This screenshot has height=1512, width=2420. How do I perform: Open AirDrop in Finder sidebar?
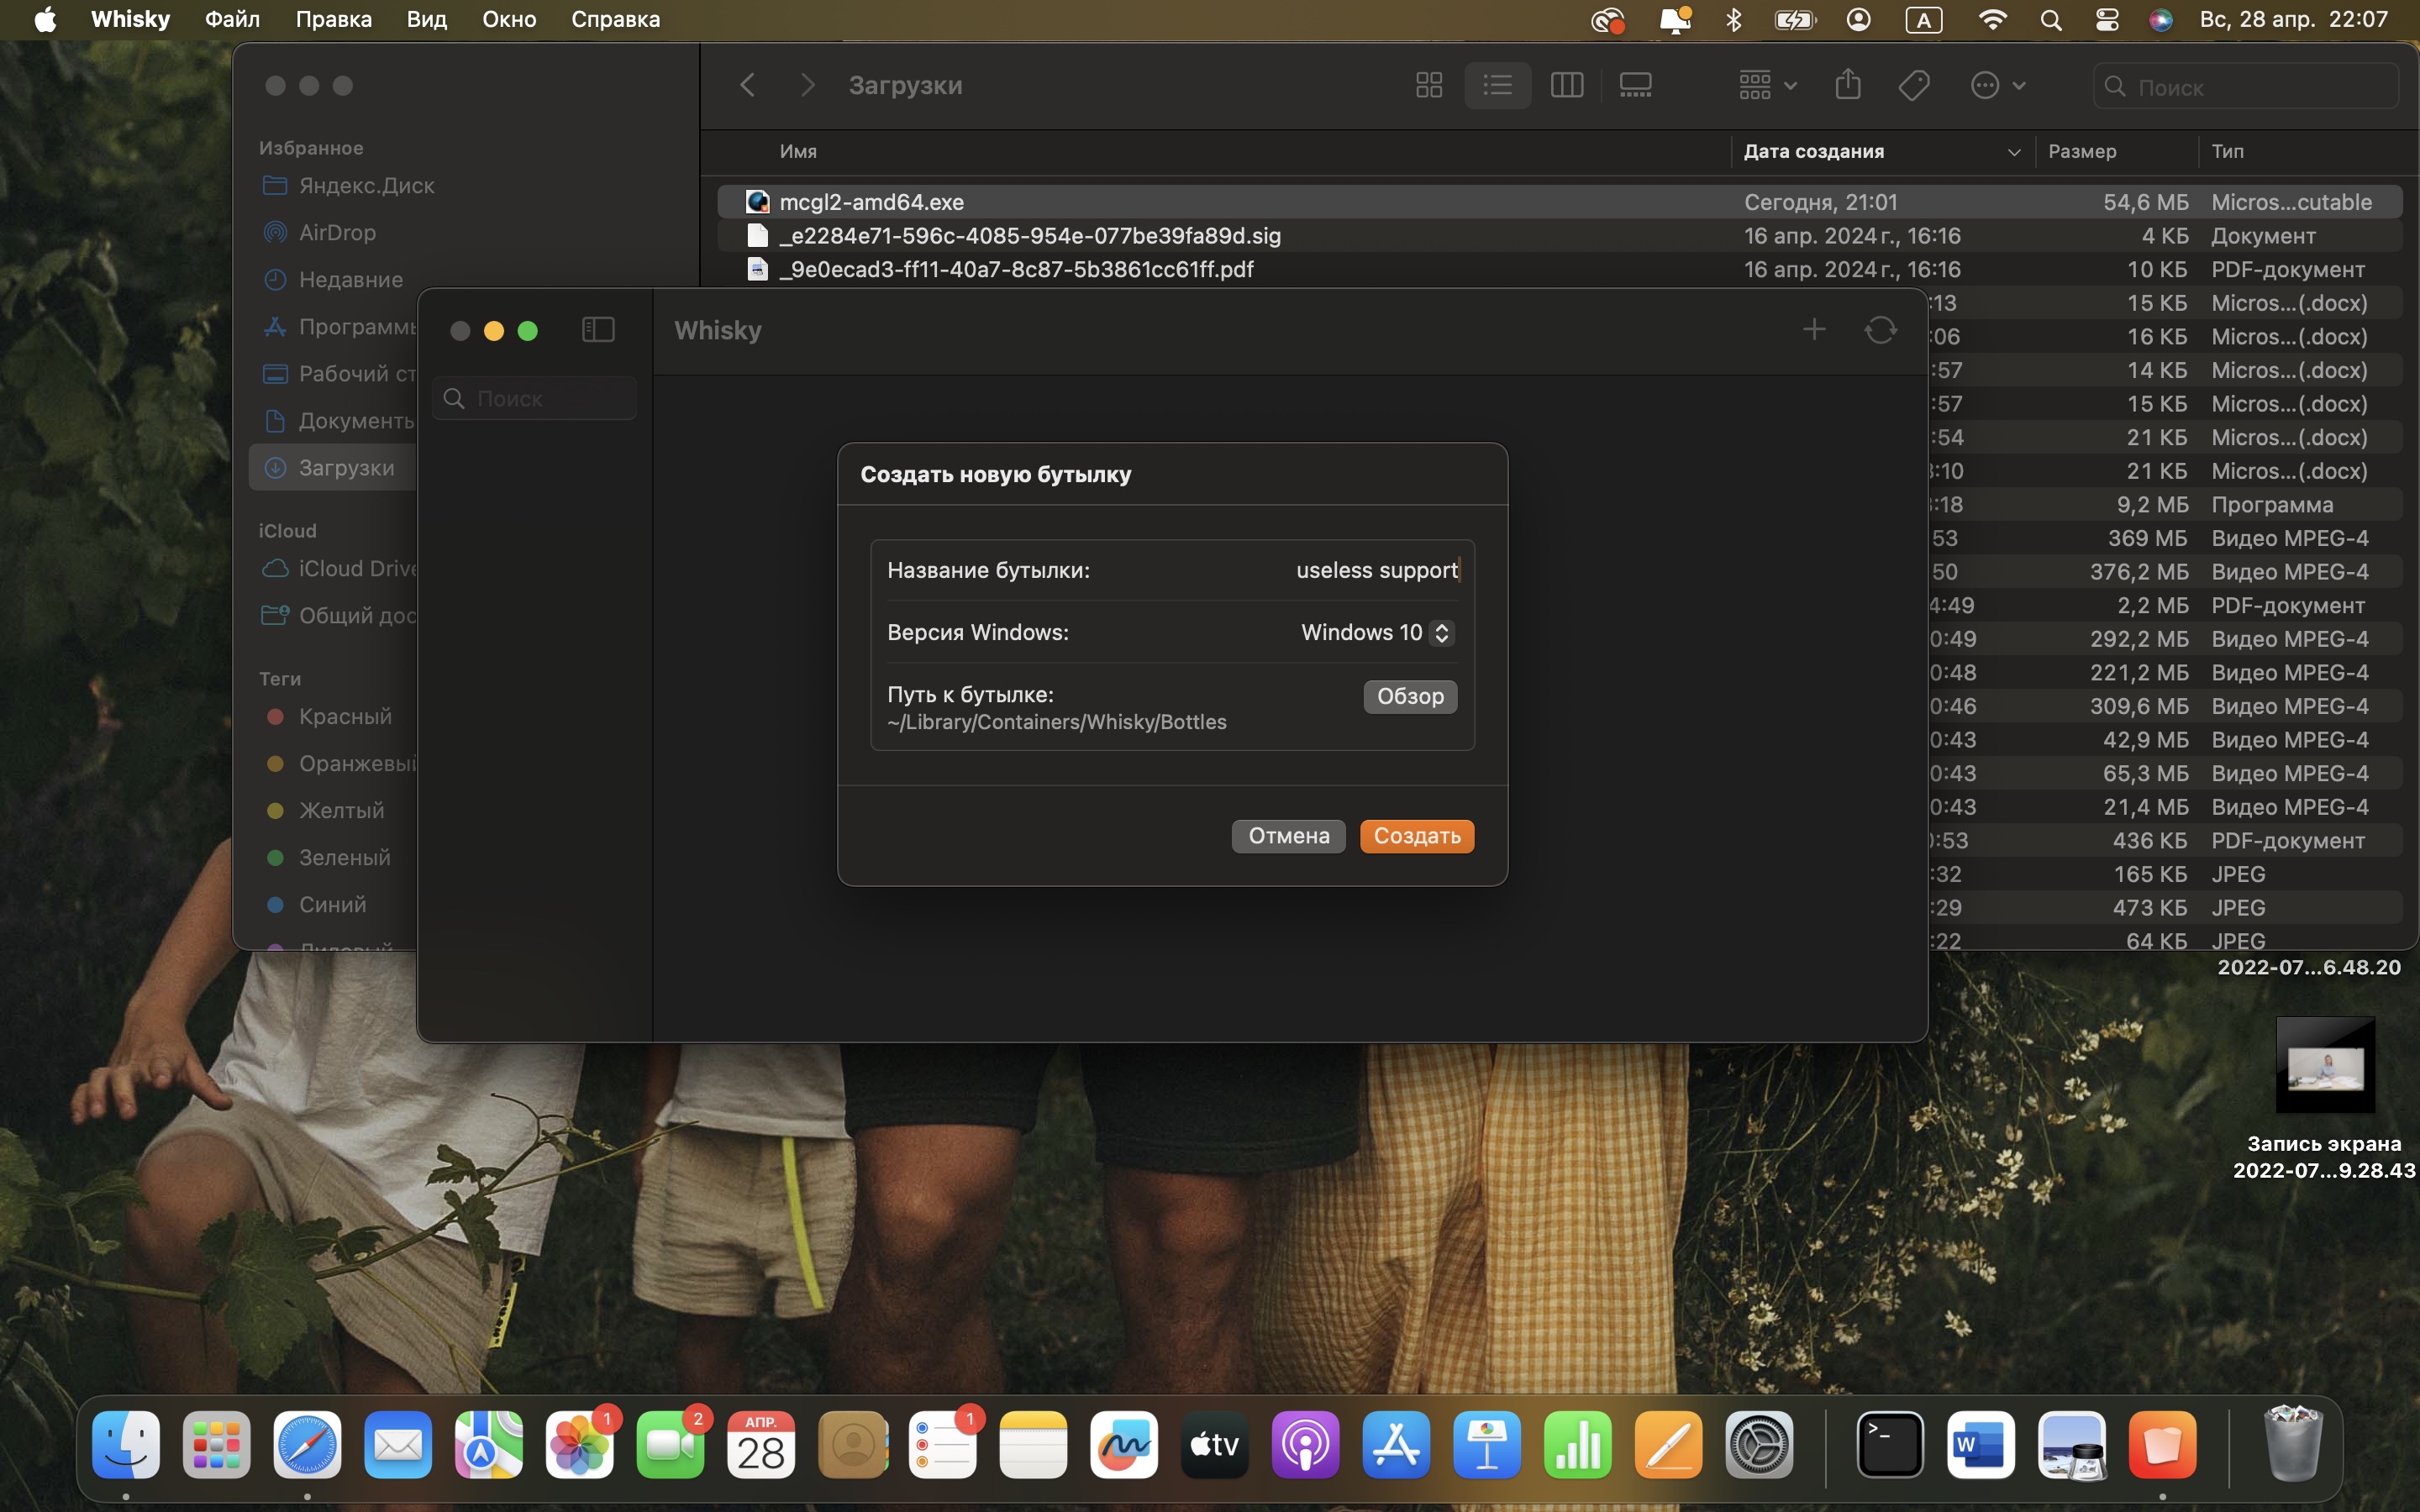(x=319, y=232)
